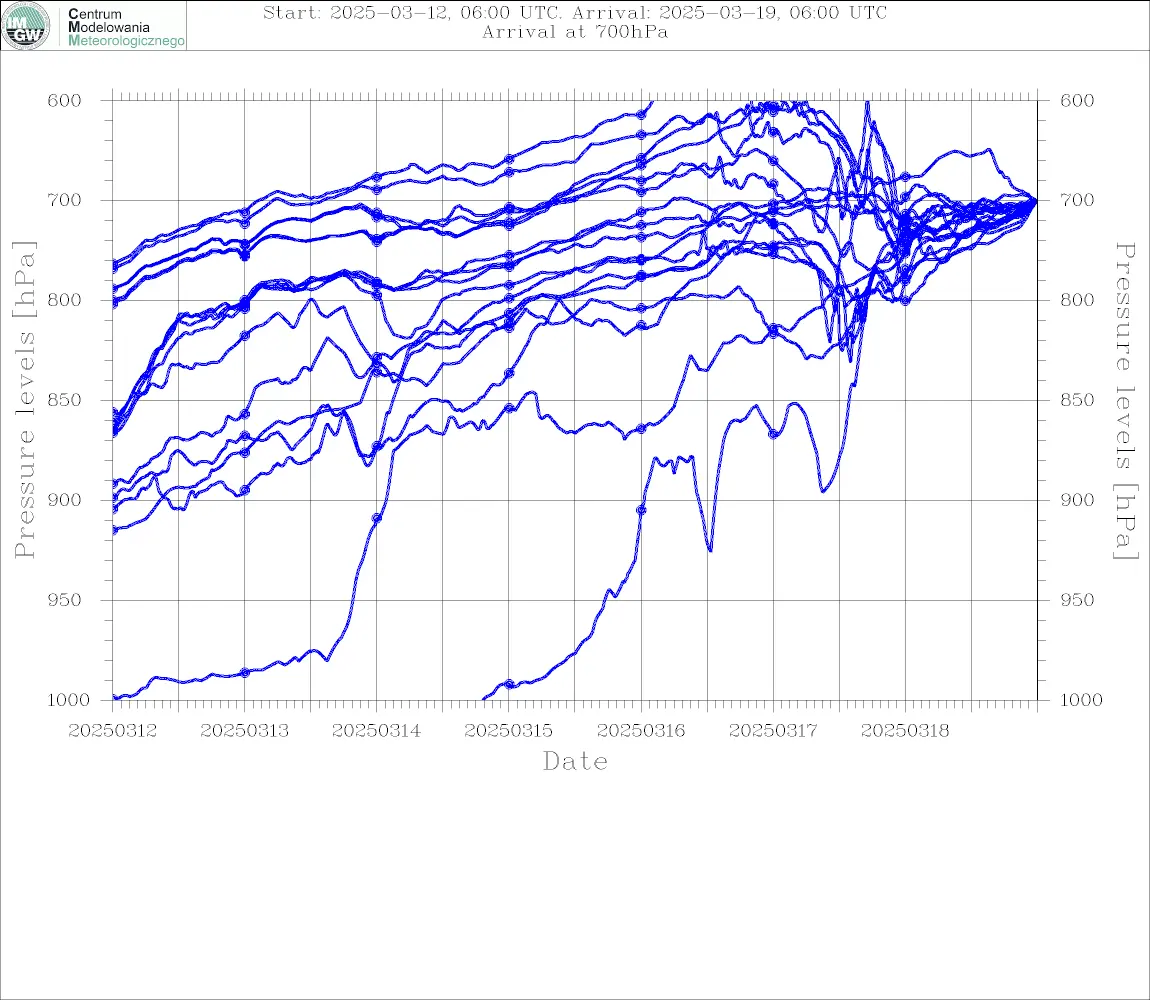Click the left 'Pressure levels [hPa]' axis title

tap(25, 400)
